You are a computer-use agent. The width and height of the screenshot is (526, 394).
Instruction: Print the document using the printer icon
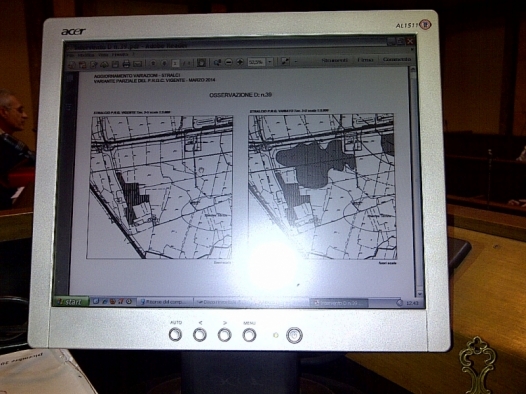tap(126, 64)
